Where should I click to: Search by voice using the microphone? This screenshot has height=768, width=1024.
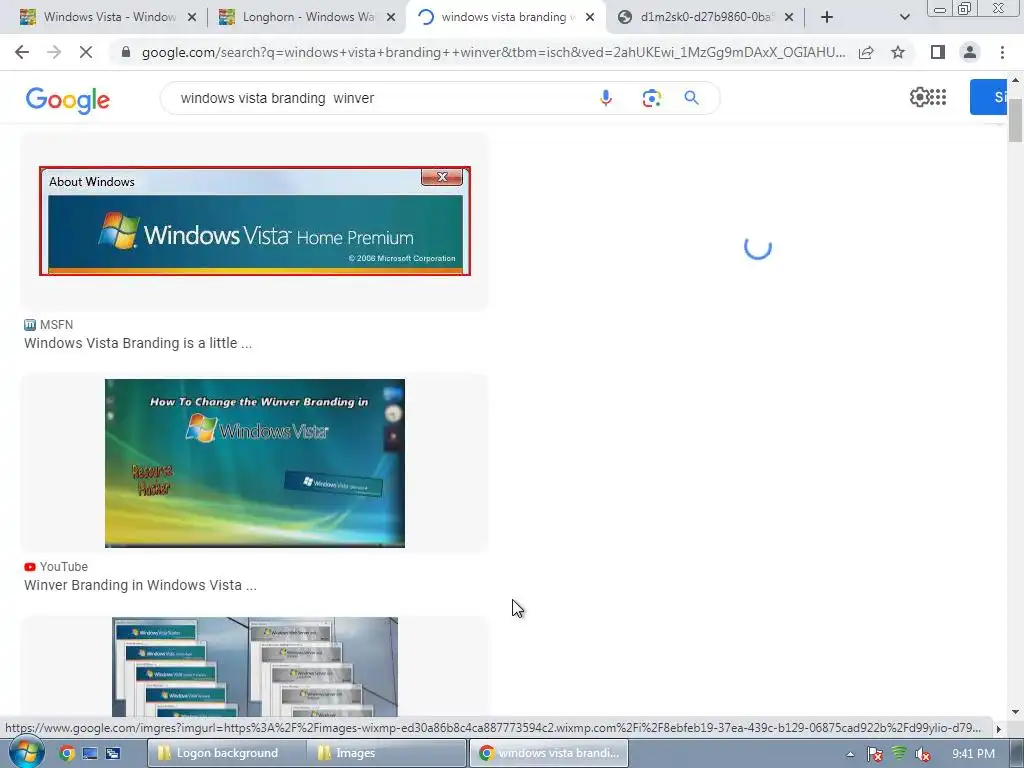click(605, 98)
